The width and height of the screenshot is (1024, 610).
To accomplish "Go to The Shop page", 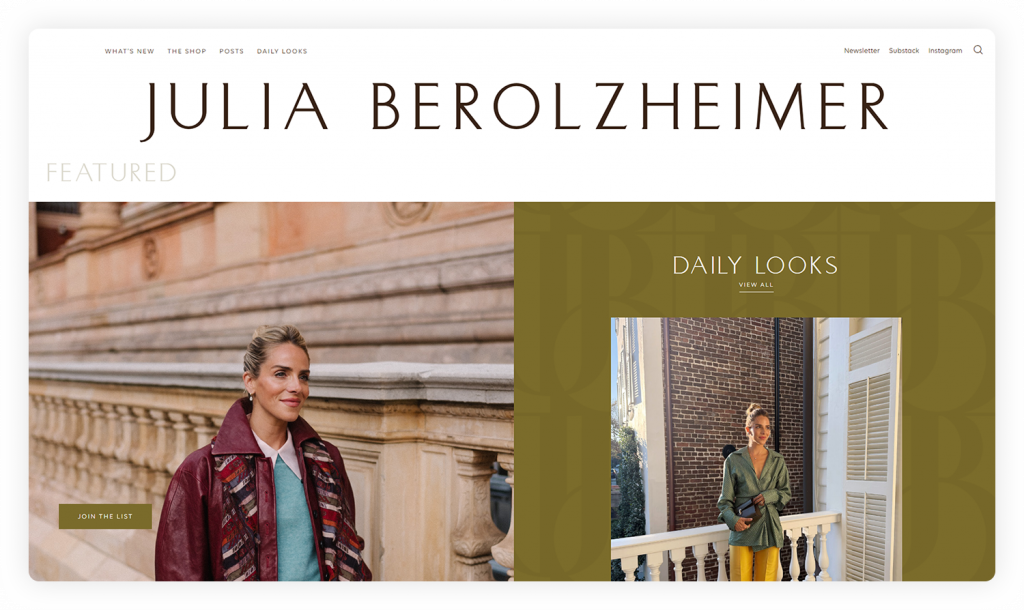I will (x=187, y=51).
